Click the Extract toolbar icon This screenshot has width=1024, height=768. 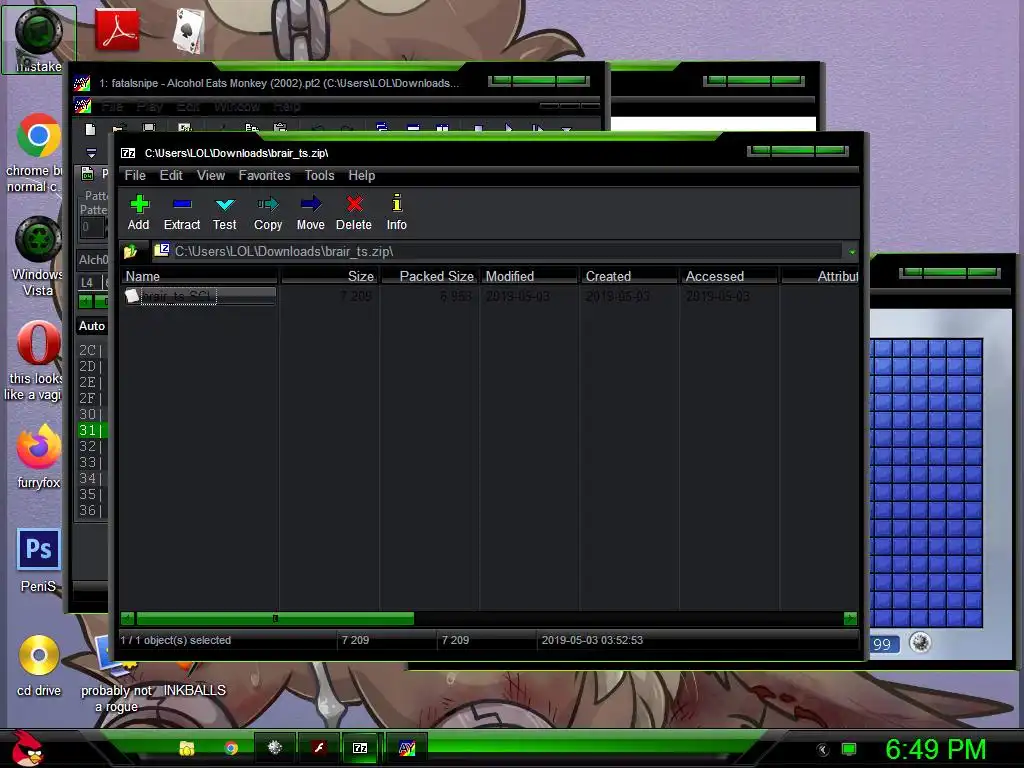(x=182, y=213)
